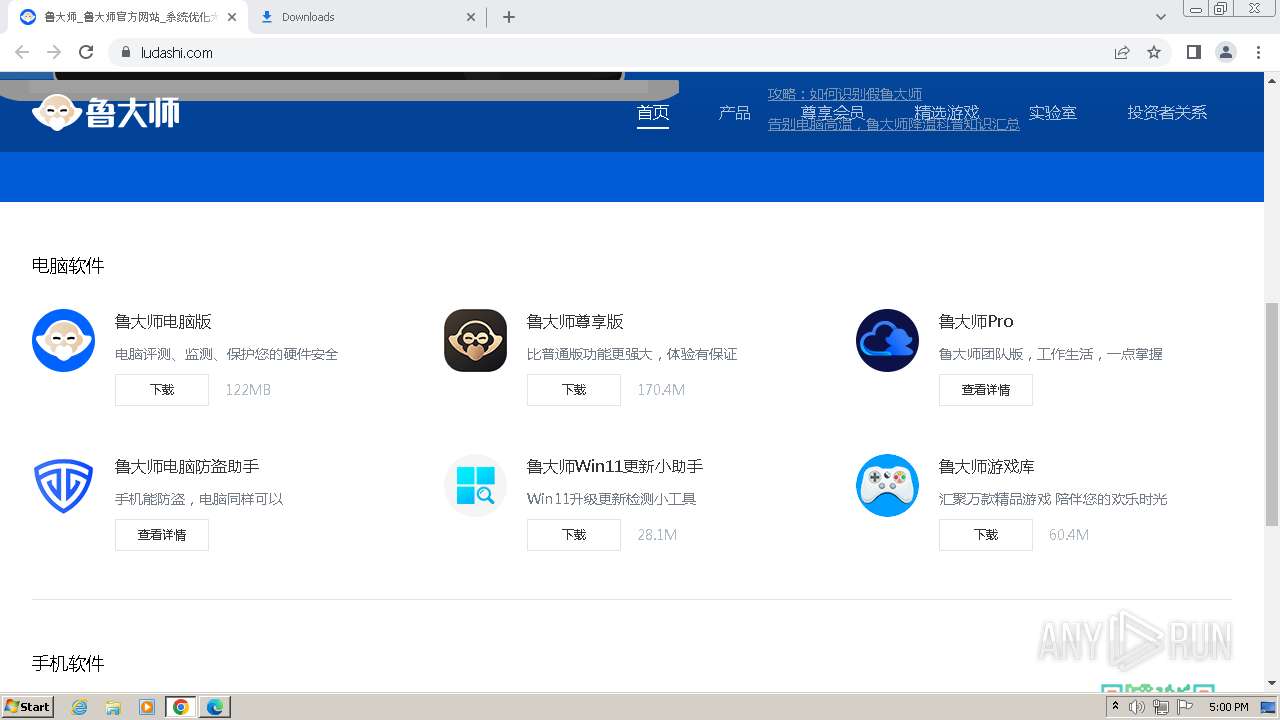Open the 鲁大师Pro cloud icon
This screenshot has width=1280, height=720.
click(x=887, y=340)
